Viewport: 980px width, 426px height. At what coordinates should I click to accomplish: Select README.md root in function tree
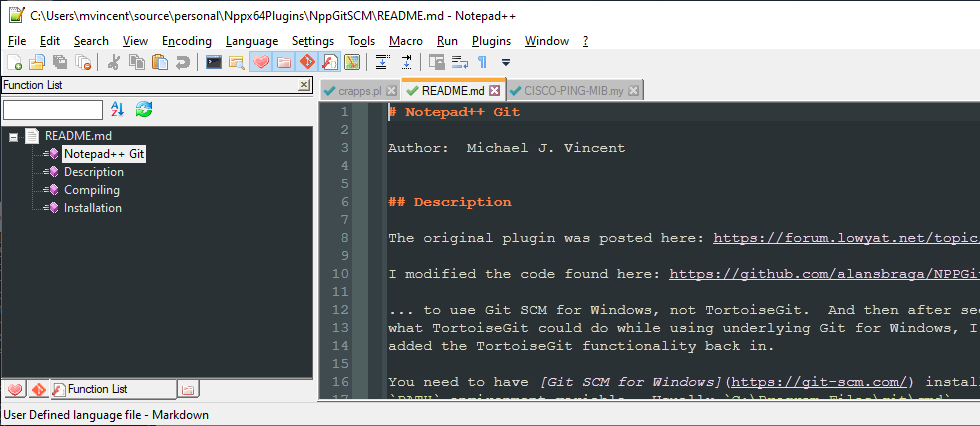point(78,136)
